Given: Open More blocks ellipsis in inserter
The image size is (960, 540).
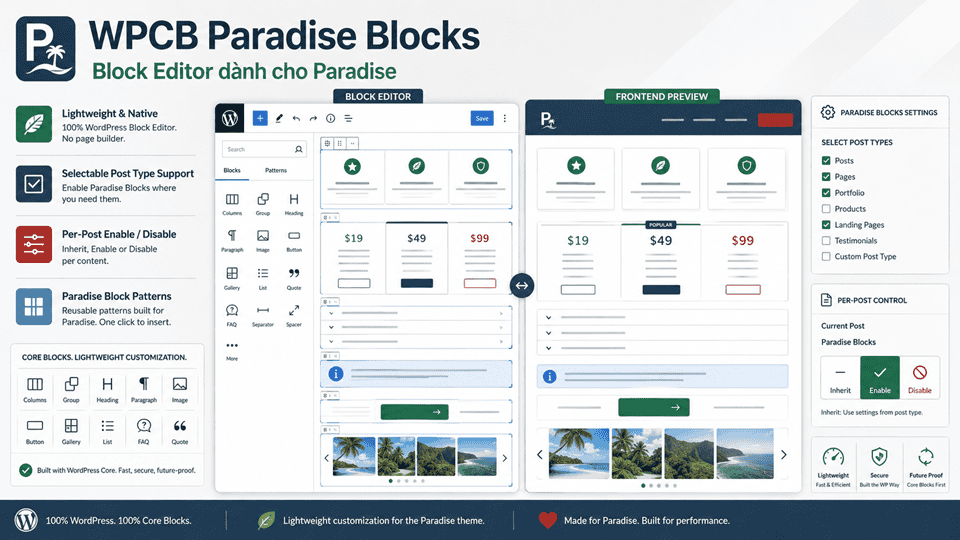Looking at the screenshot, I should (232, 351).
